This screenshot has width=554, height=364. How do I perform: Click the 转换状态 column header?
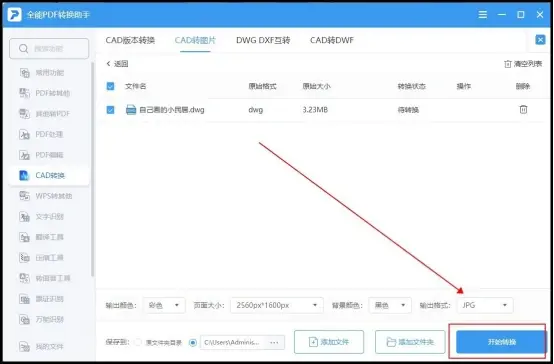point(412,86)
